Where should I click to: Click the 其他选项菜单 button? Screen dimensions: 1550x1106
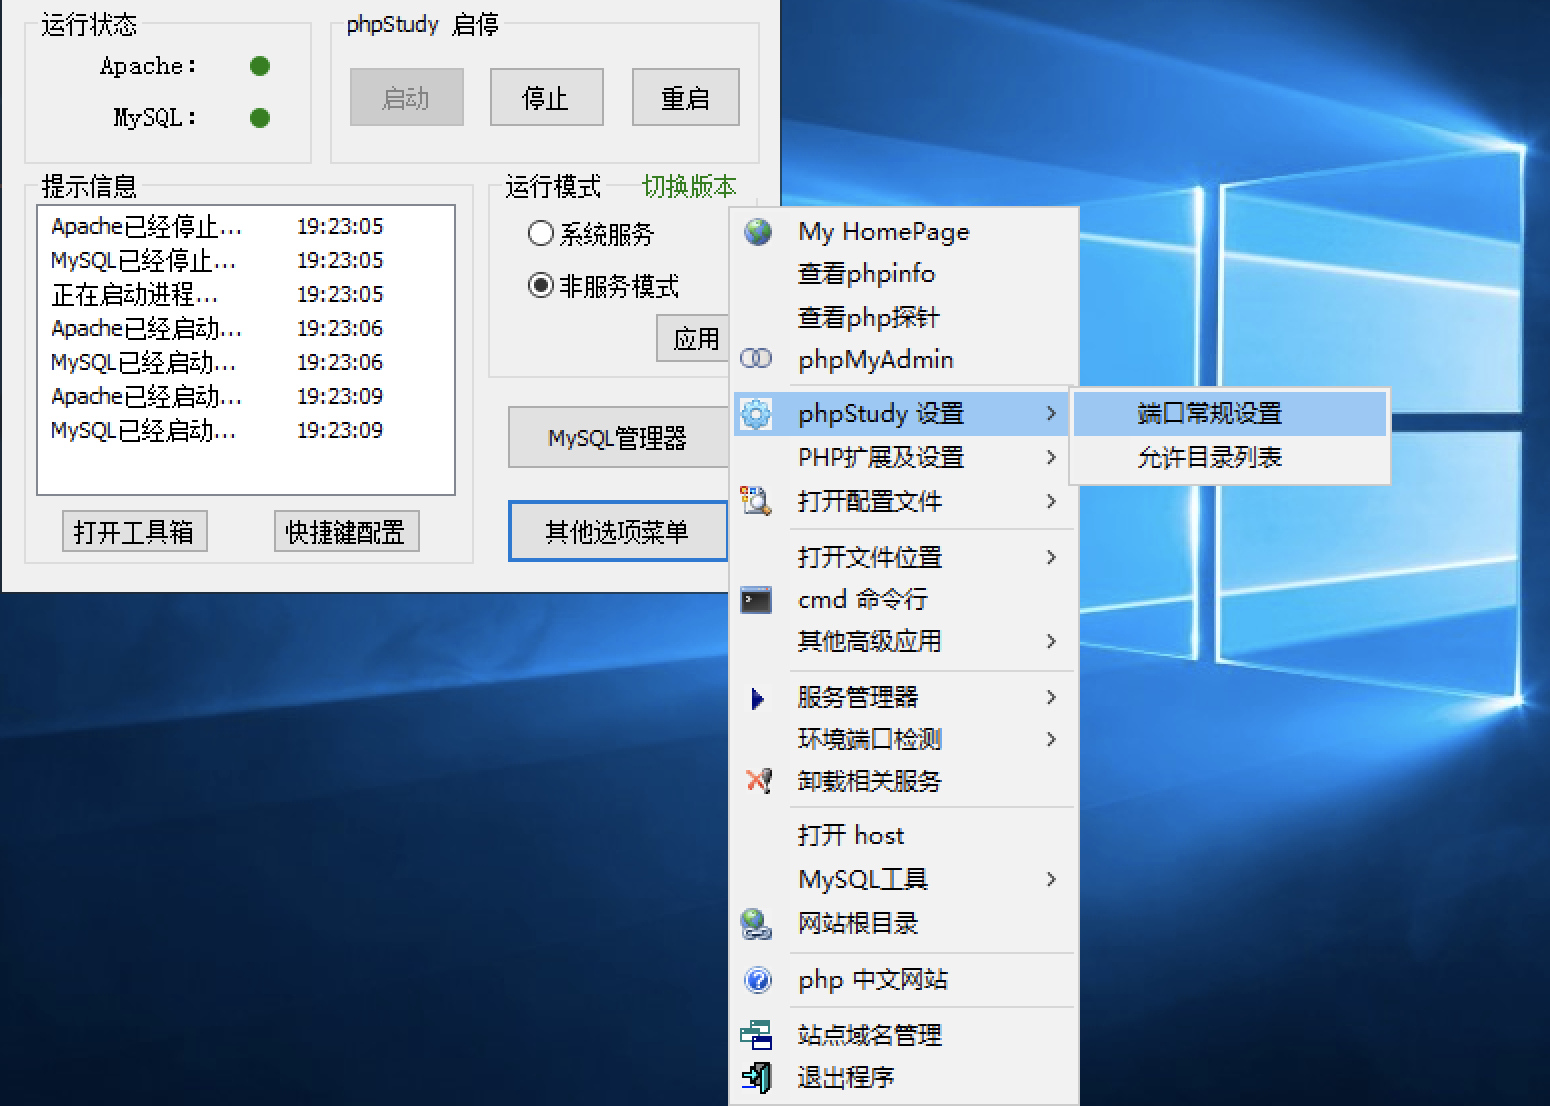pos(618,531)
